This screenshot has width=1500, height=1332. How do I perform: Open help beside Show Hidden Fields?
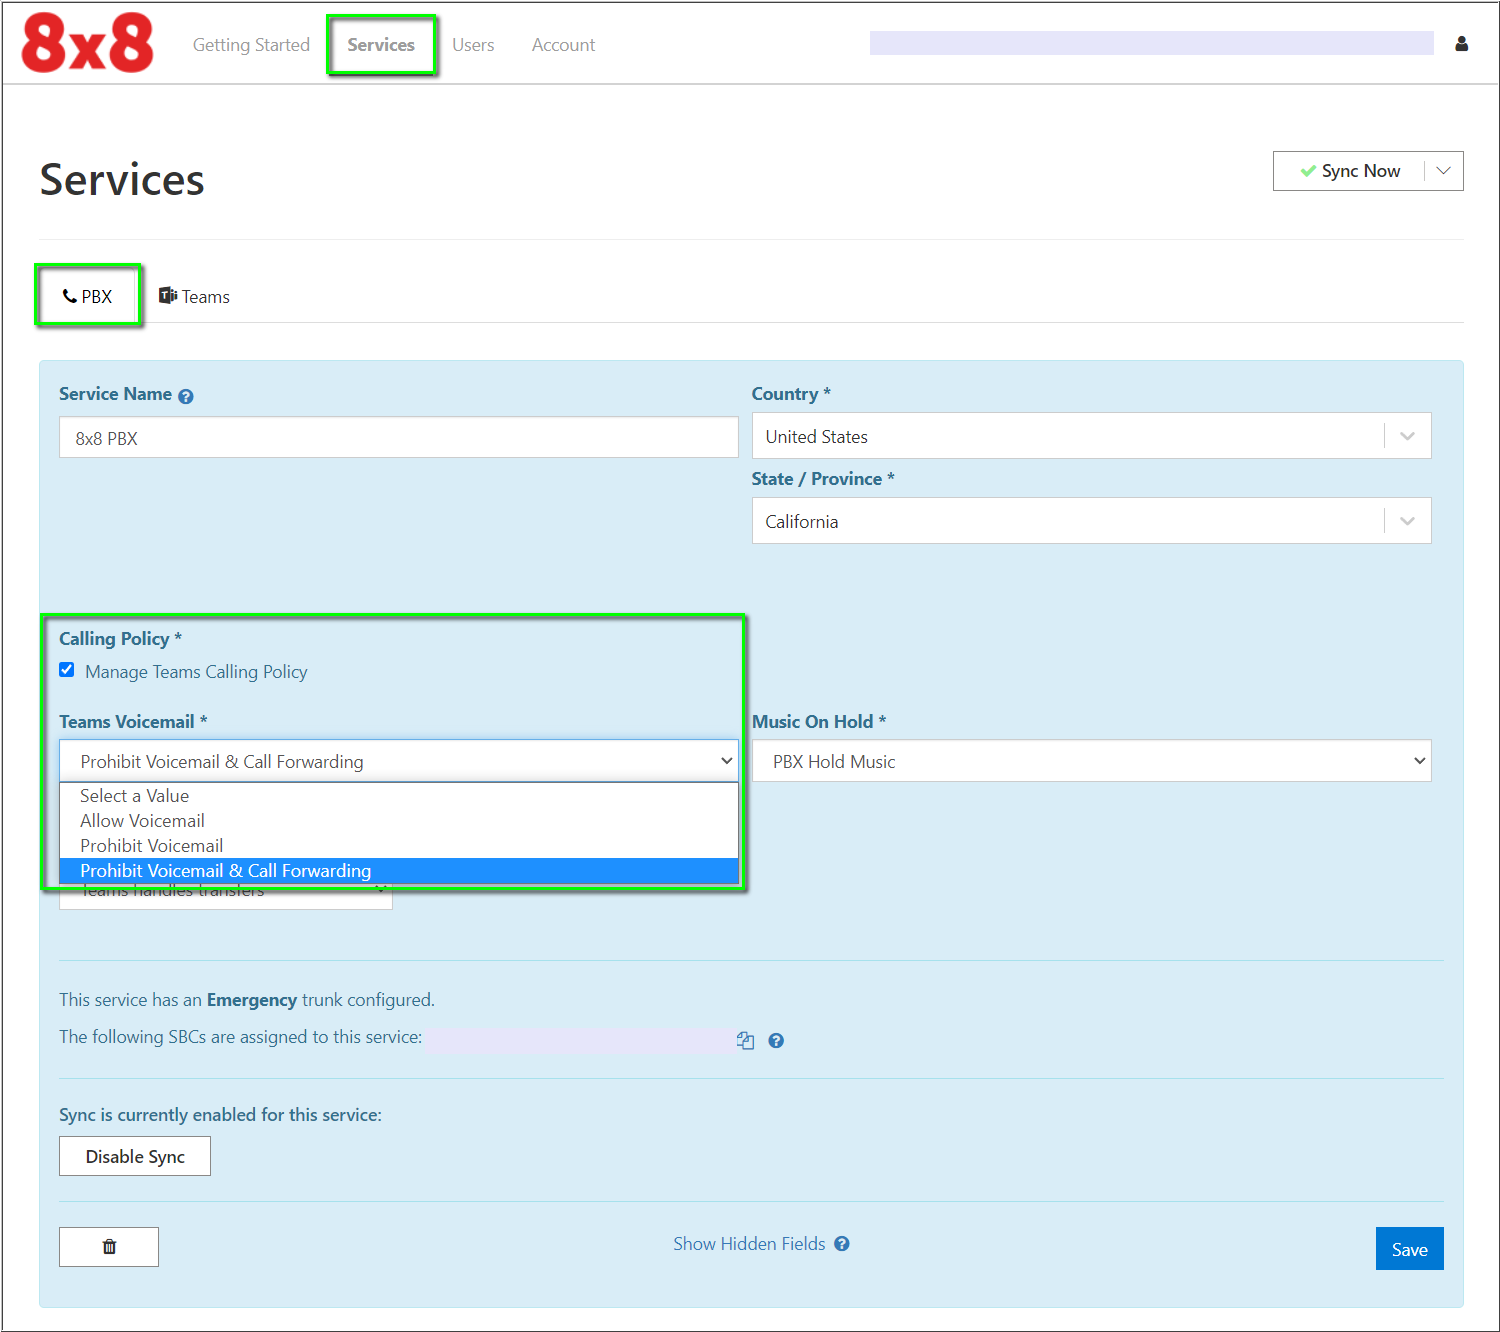tap(842, 1243)
